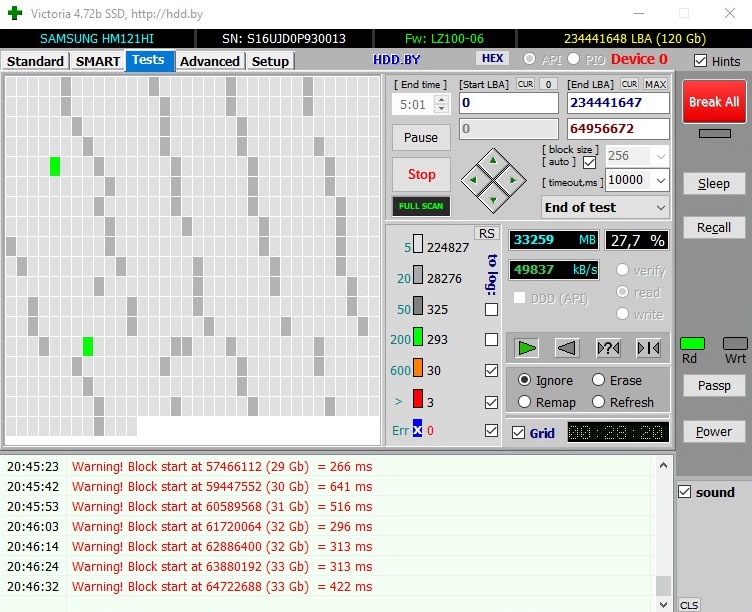
Task: Click the End LBA field showing 234441647
Action: point(618,103)
